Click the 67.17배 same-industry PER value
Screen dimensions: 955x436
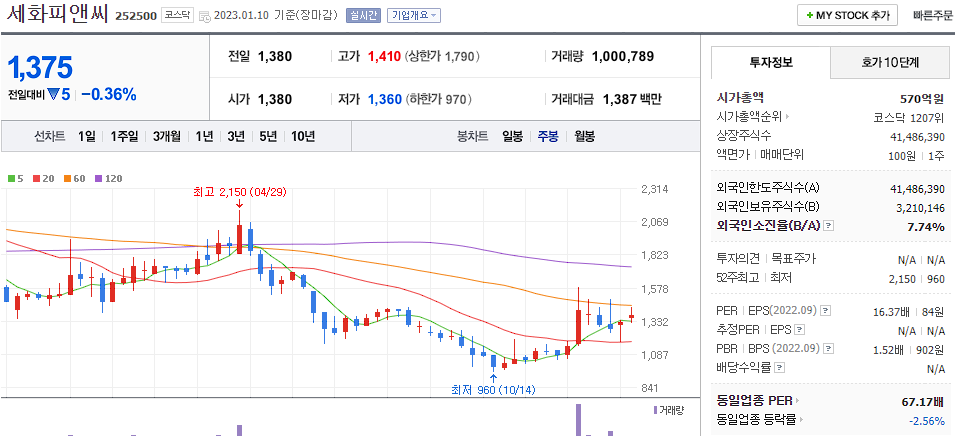tap(923, 401)
